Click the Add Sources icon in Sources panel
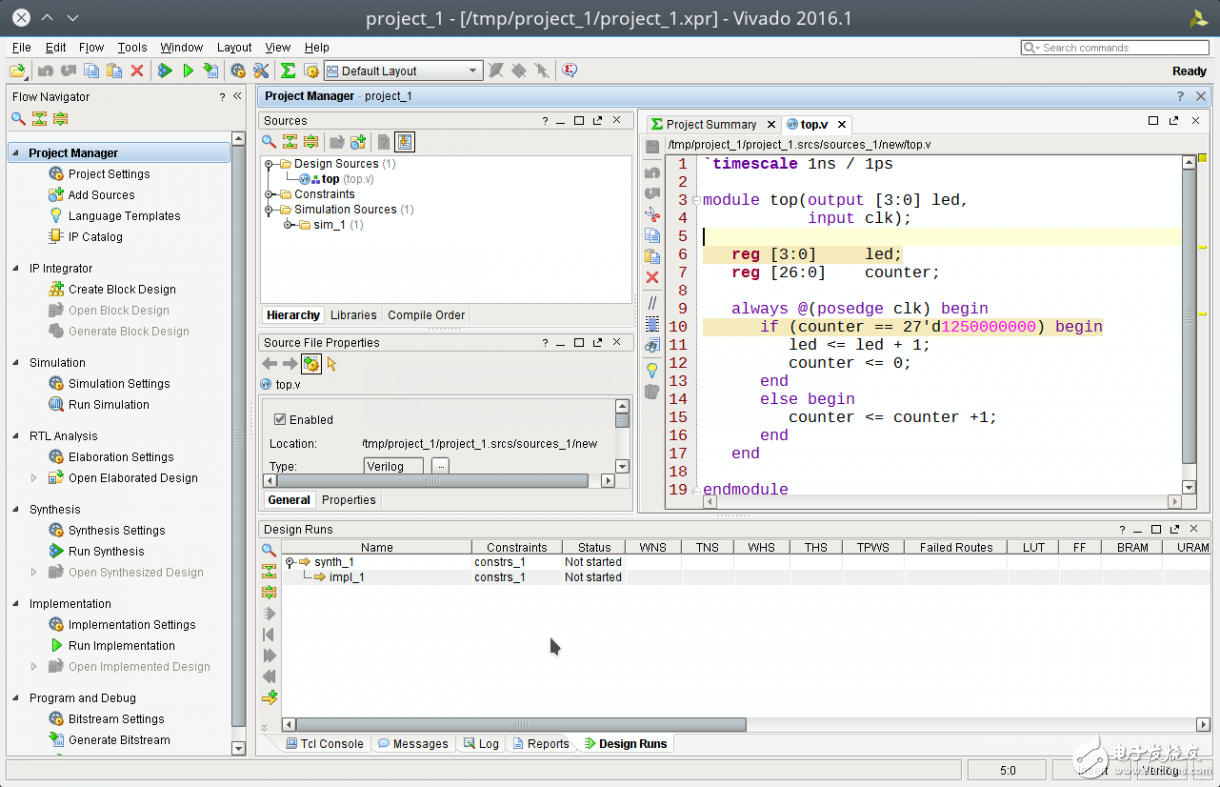 [x=358, y=142]
